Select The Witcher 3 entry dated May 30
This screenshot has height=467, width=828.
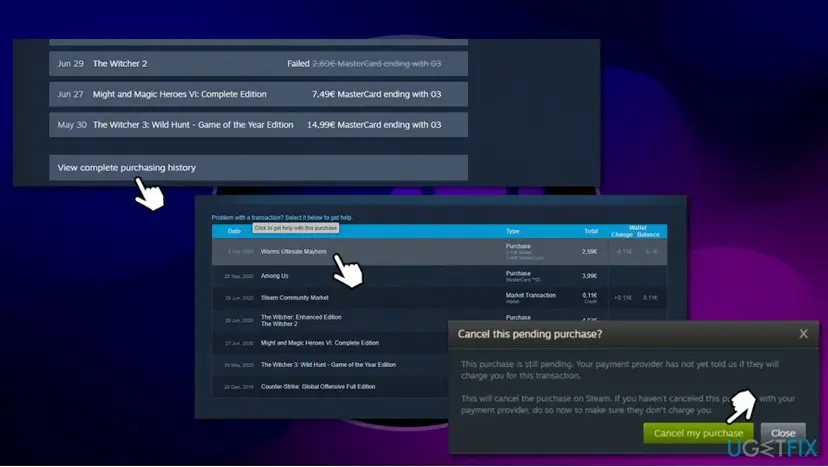(258, 125)
